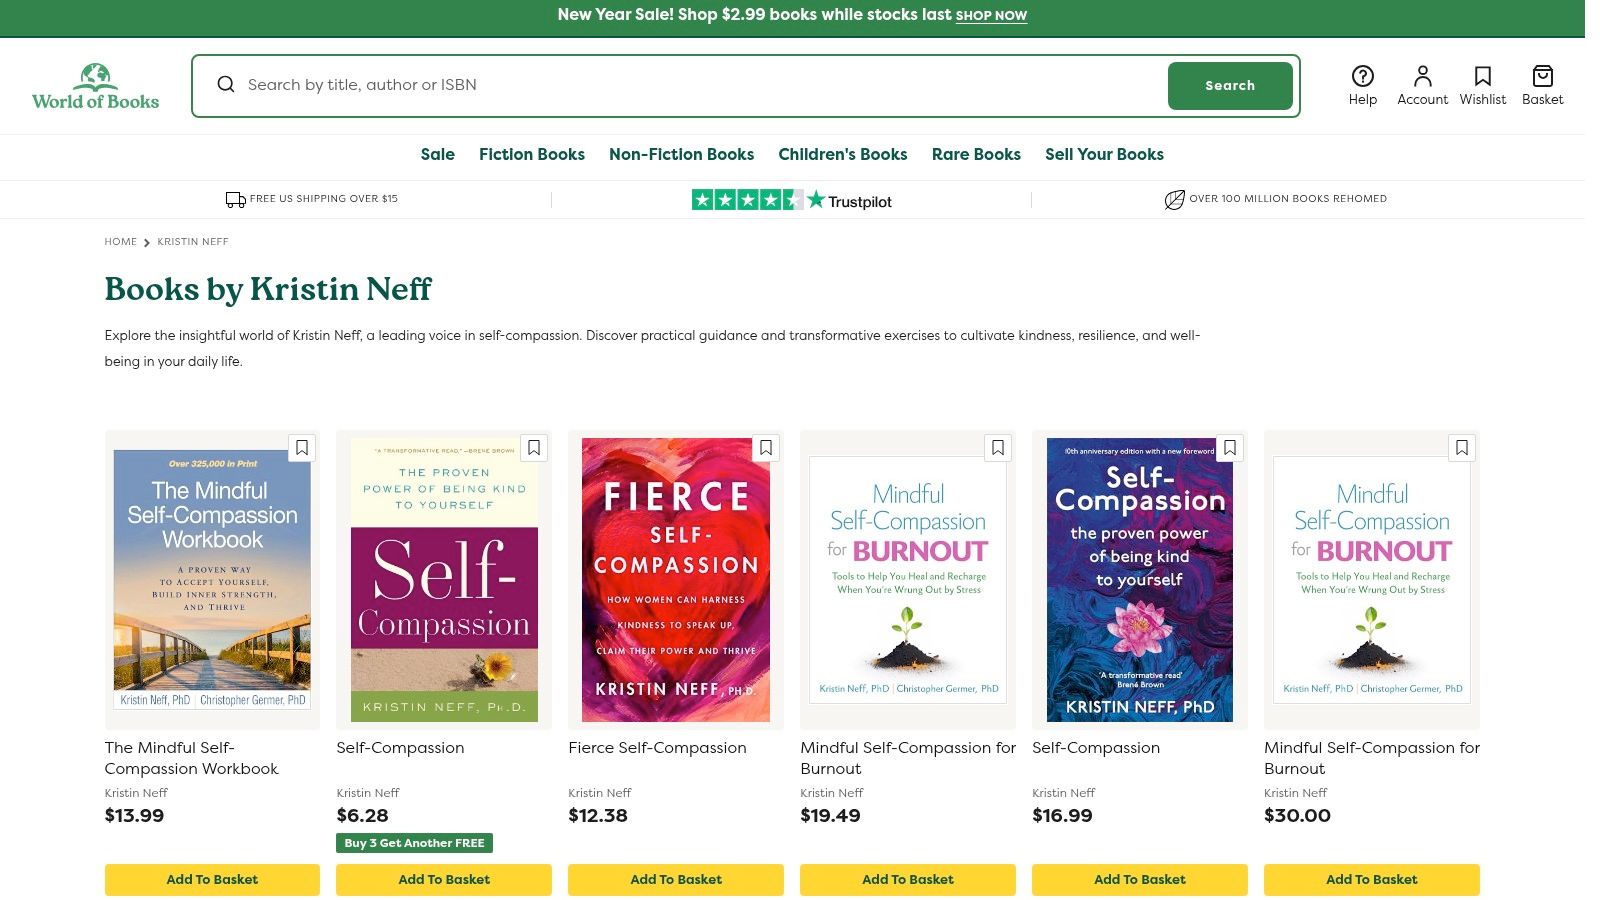Add Self-Compassion priced $6.28 to basket
The width and height of the screenshot is (1600, 900).
click(x=444, y=879)
